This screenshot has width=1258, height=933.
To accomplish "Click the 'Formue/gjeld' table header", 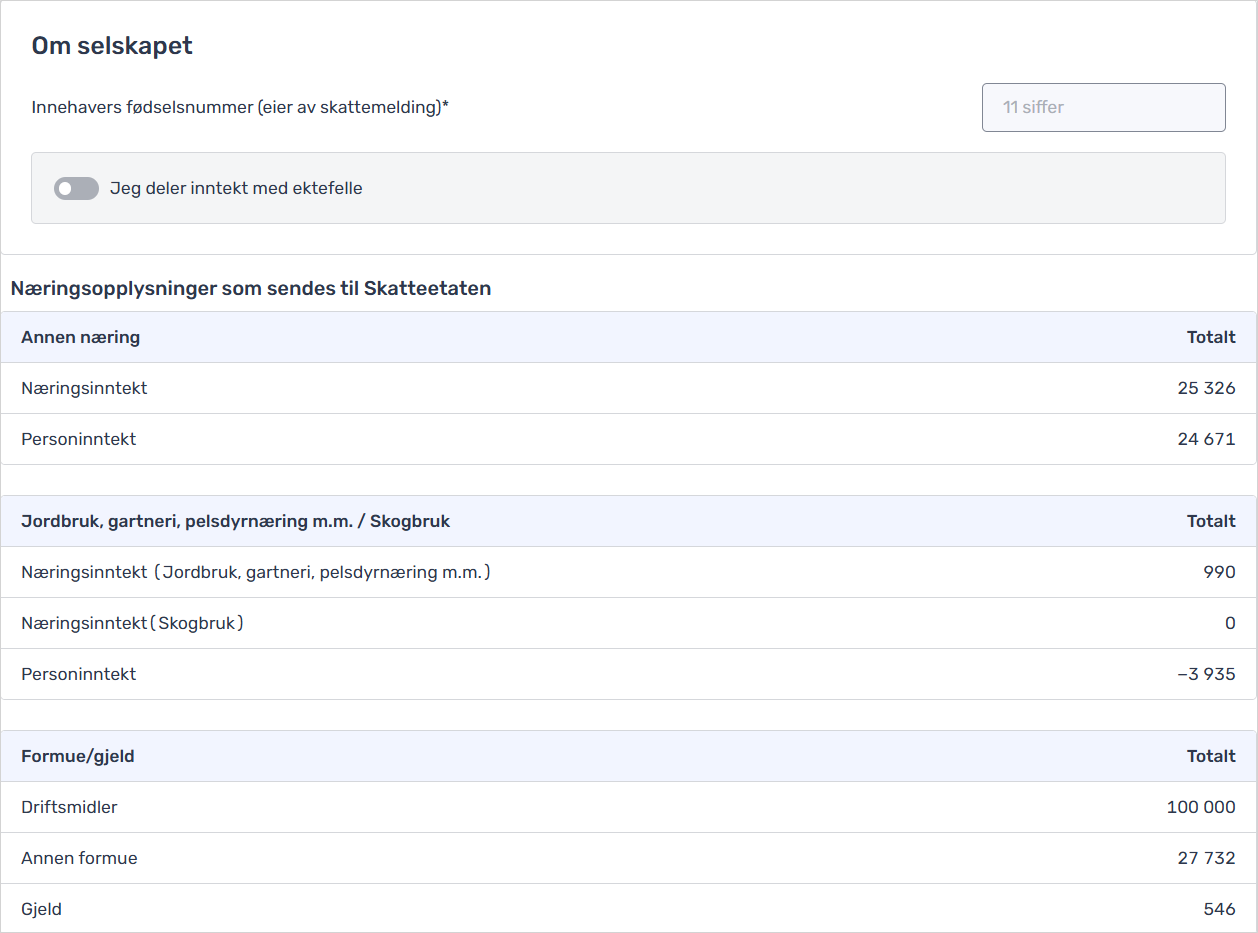I will click(x=77, y=756).
